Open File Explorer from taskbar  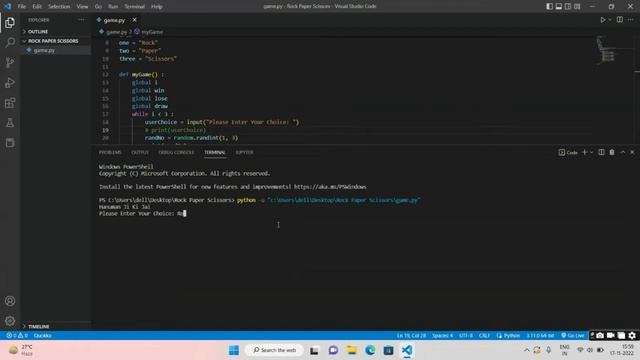[x=352, y=350]
